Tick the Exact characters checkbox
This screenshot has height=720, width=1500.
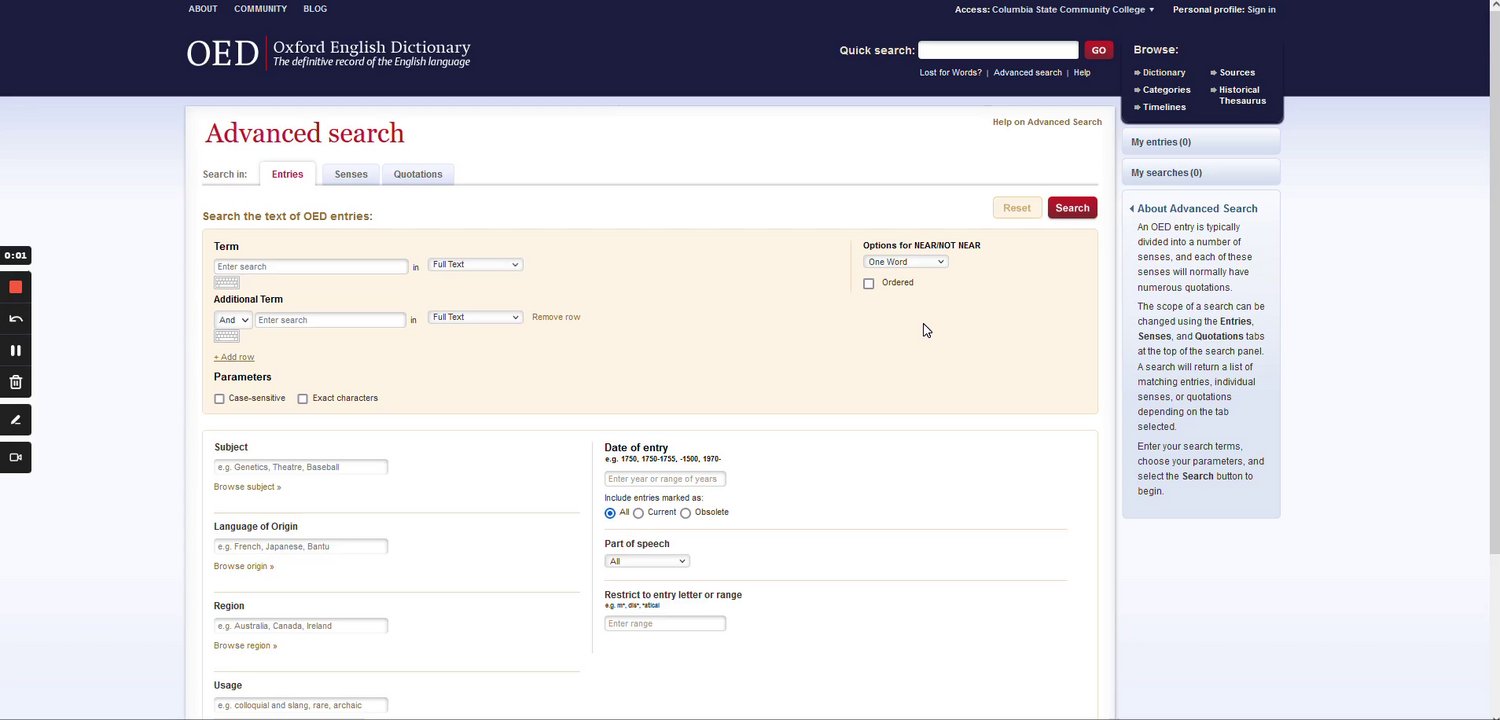click(302, 399)
